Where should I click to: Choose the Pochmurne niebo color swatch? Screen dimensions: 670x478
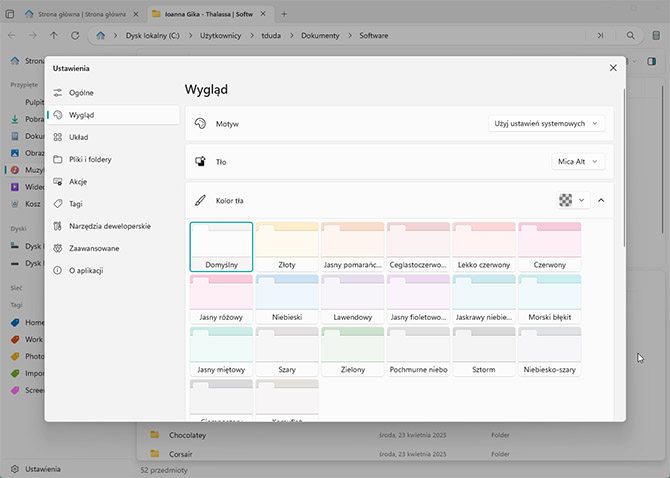pyautogui.click(x=418, y=352)
